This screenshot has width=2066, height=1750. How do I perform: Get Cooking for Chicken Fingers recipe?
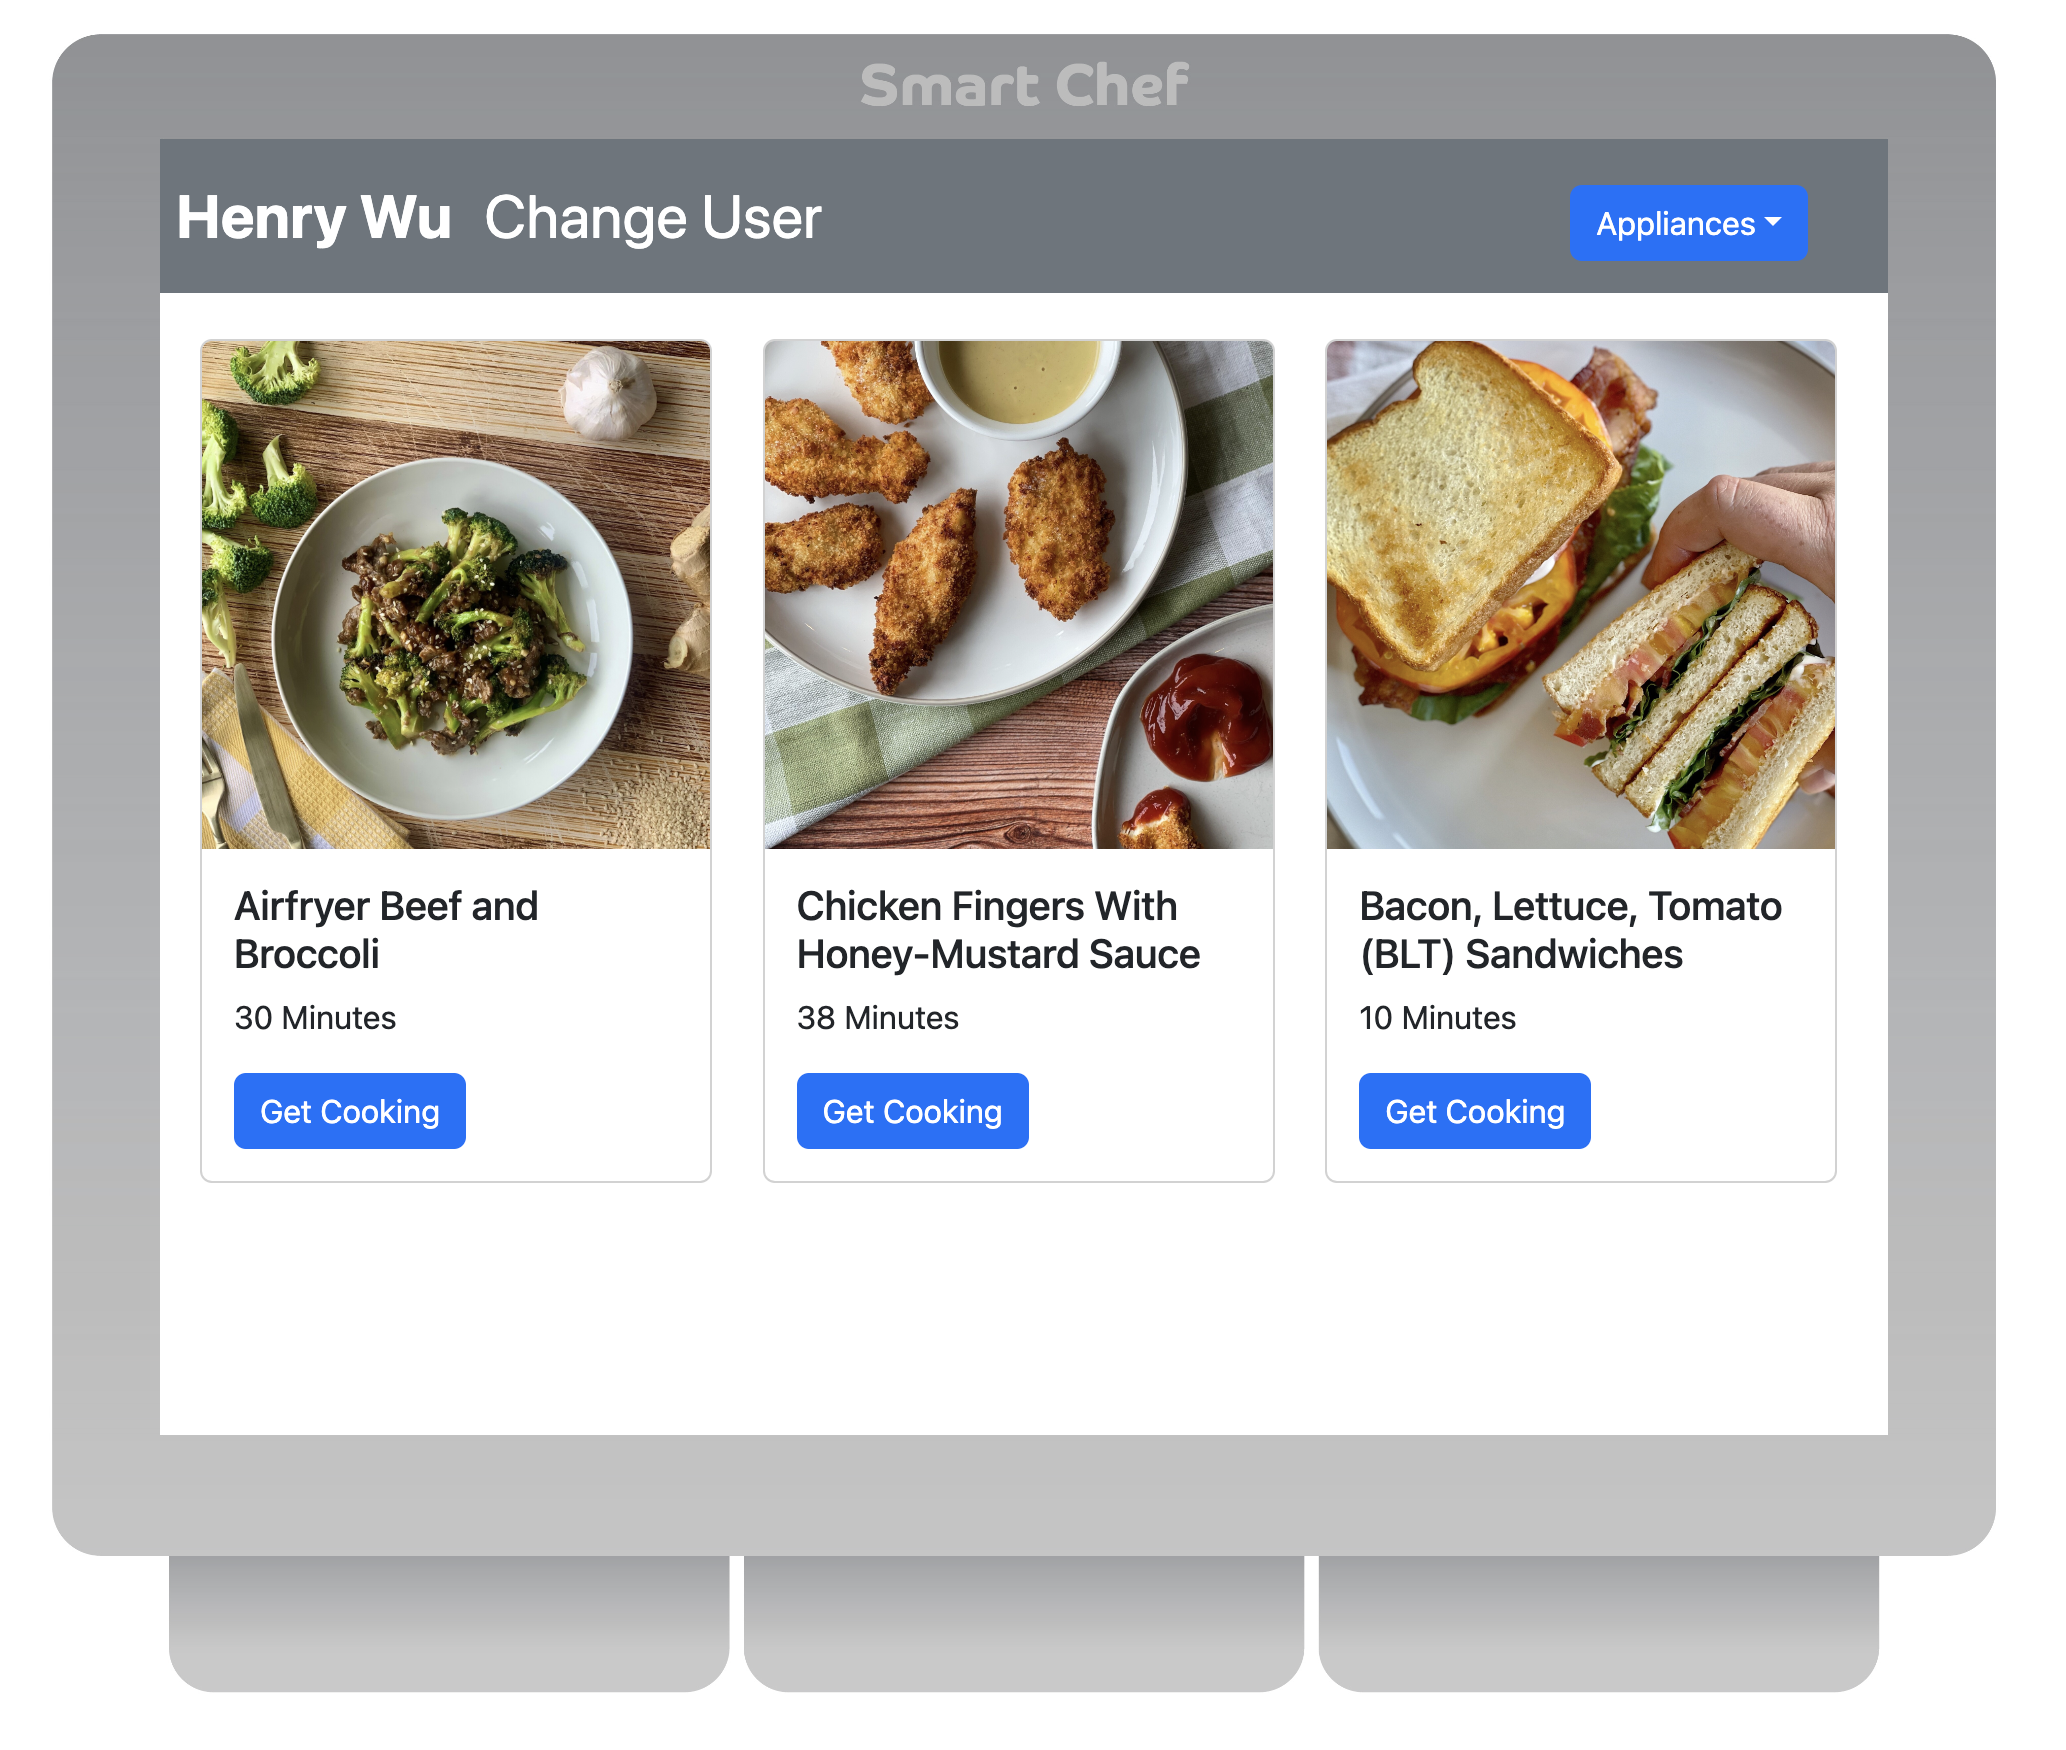[912, 1111]
